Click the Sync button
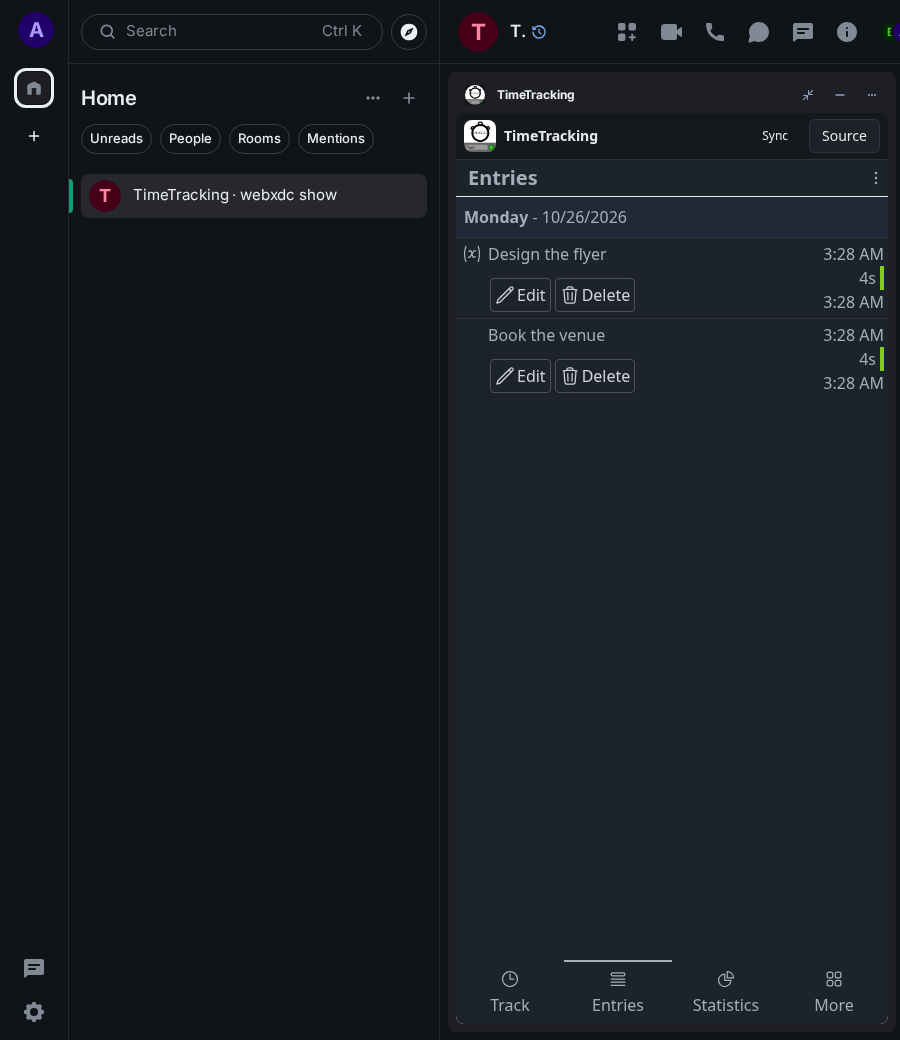Screen dimensions: 900x1040 [775, 136]
